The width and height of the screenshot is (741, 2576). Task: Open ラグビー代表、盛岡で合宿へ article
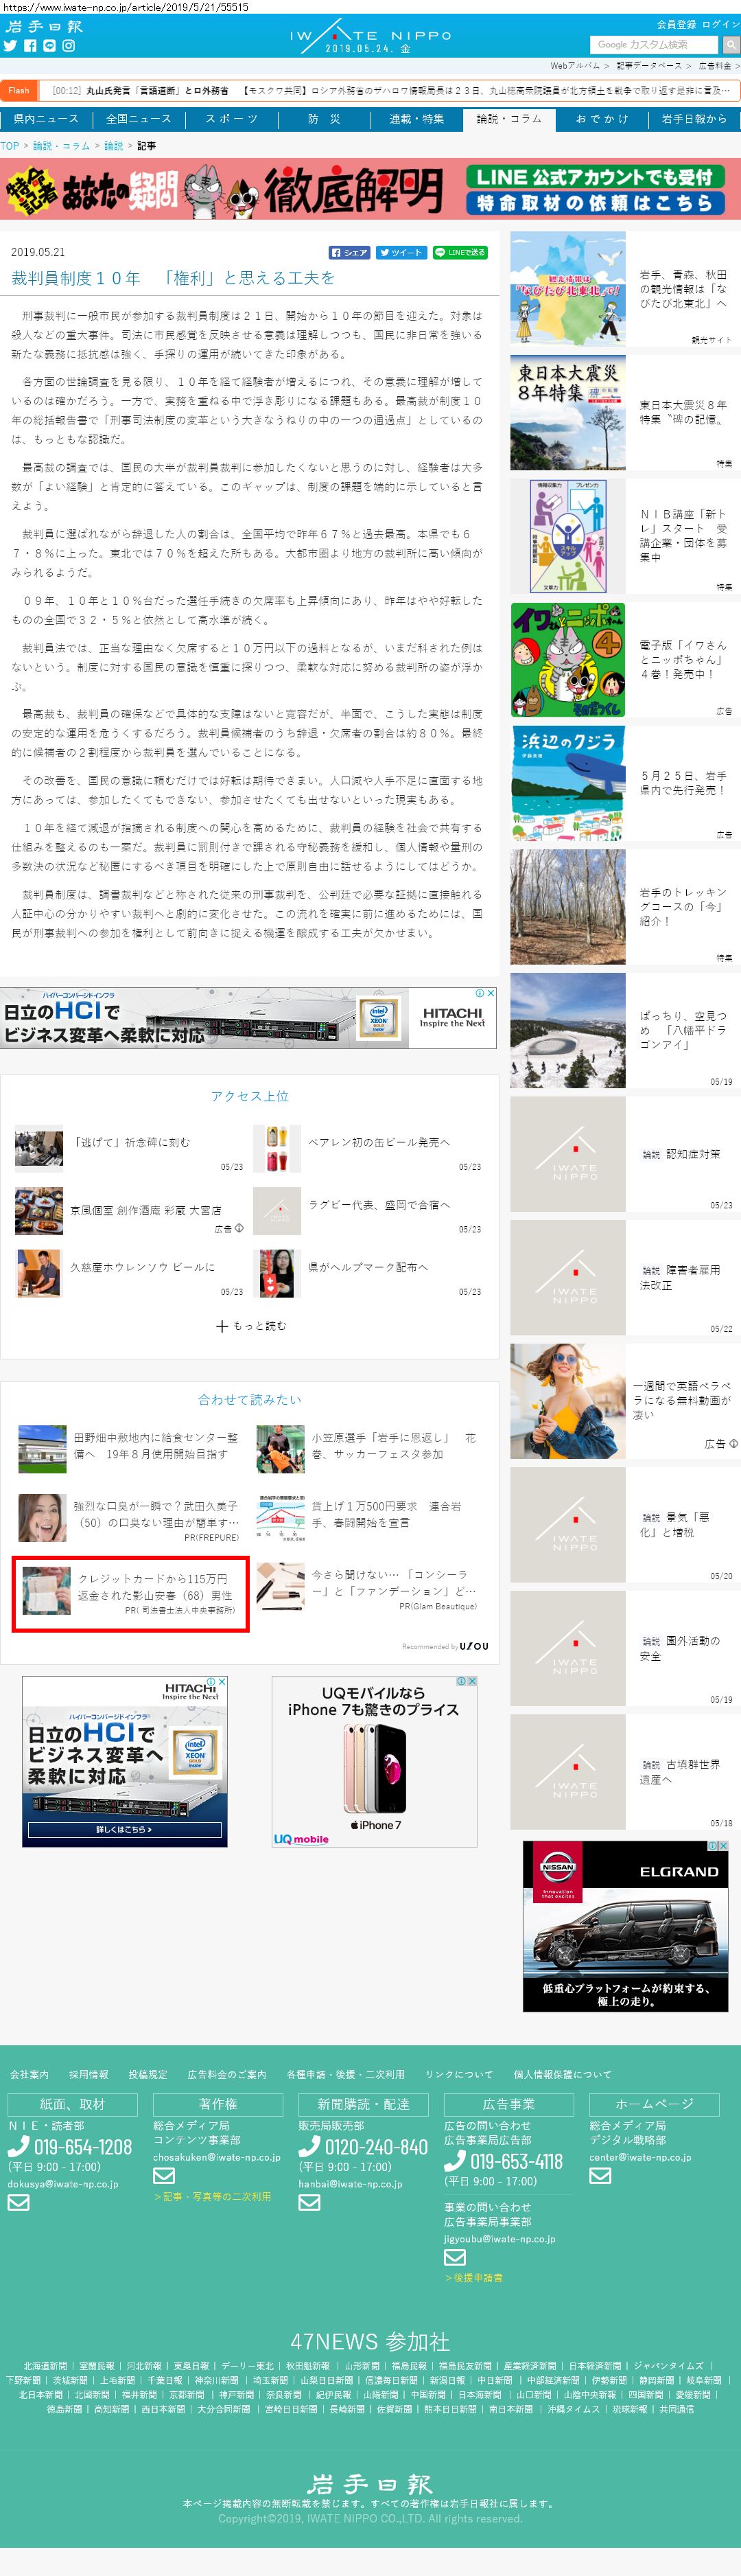click(379, 1205)
